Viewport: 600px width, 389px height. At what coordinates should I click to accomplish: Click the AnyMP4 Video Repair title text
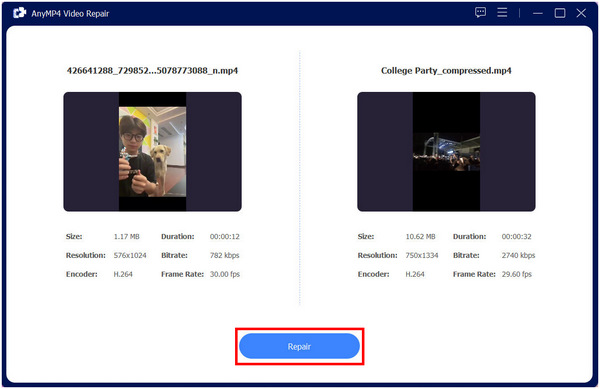[70, 13]
